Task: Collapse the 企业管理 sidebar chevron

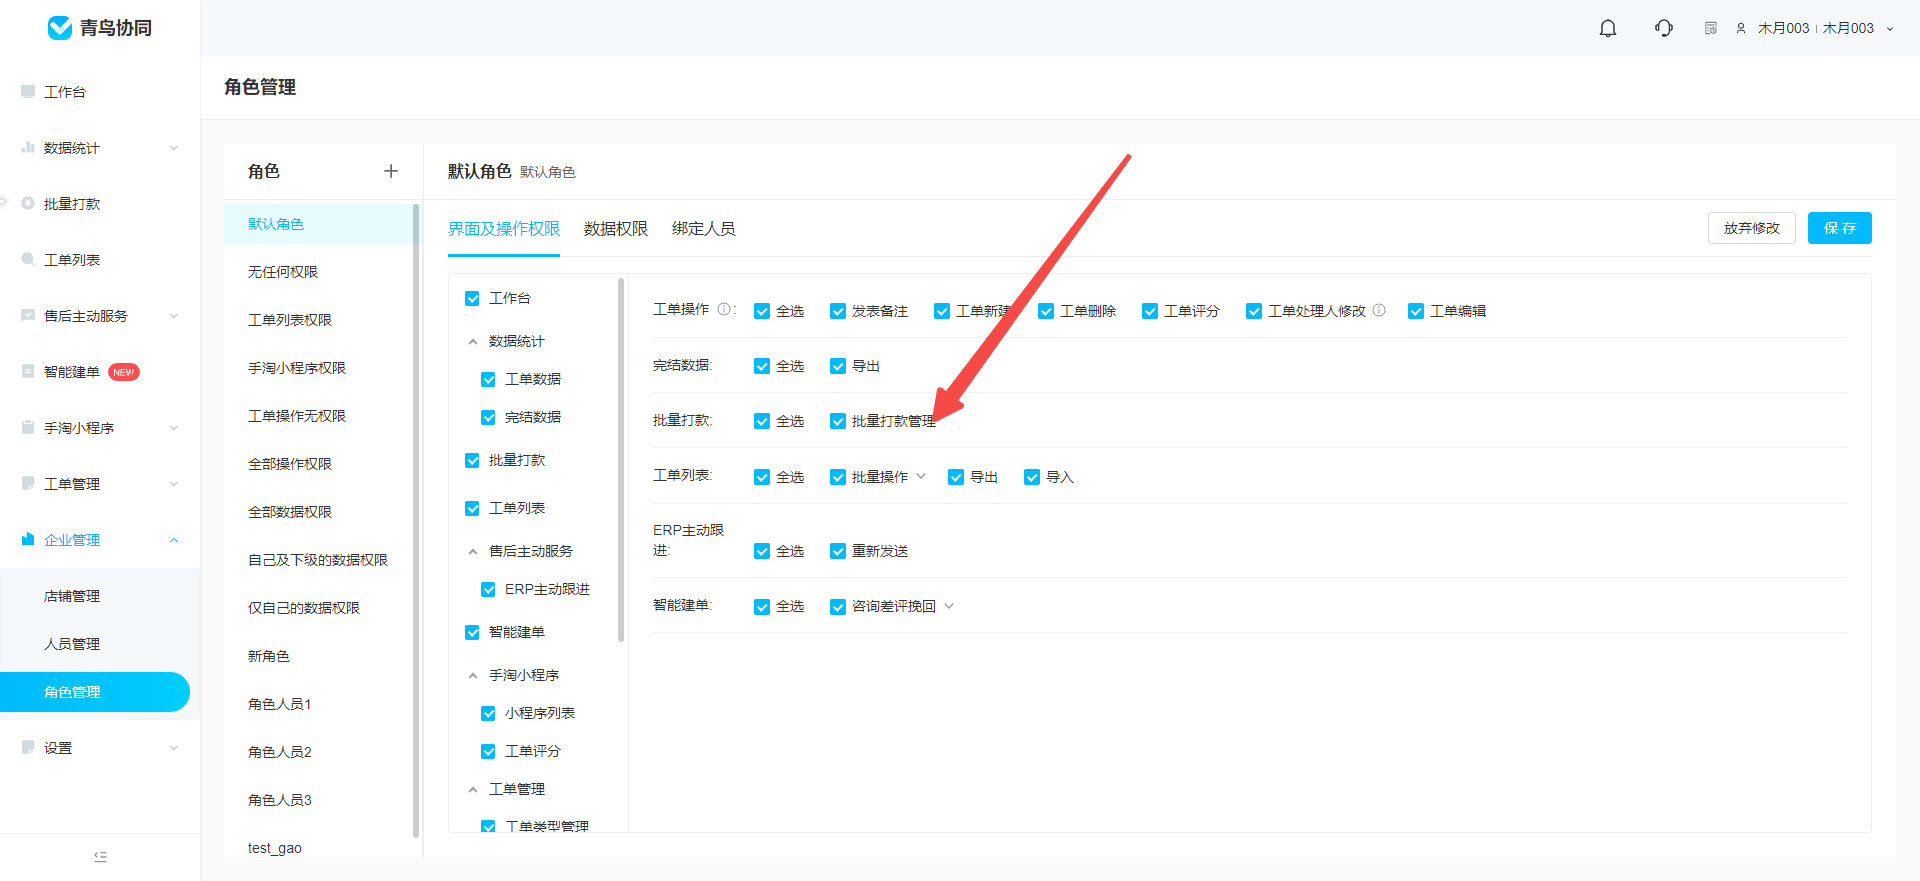Action: click(174, 540)
